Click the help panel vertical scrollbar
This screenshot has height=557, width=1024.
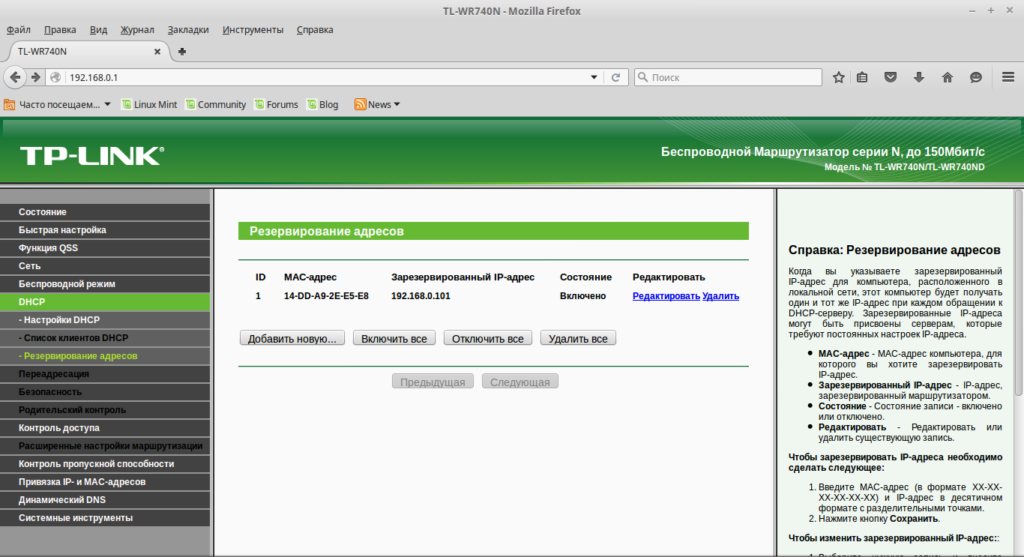(x=1018, y=293)
